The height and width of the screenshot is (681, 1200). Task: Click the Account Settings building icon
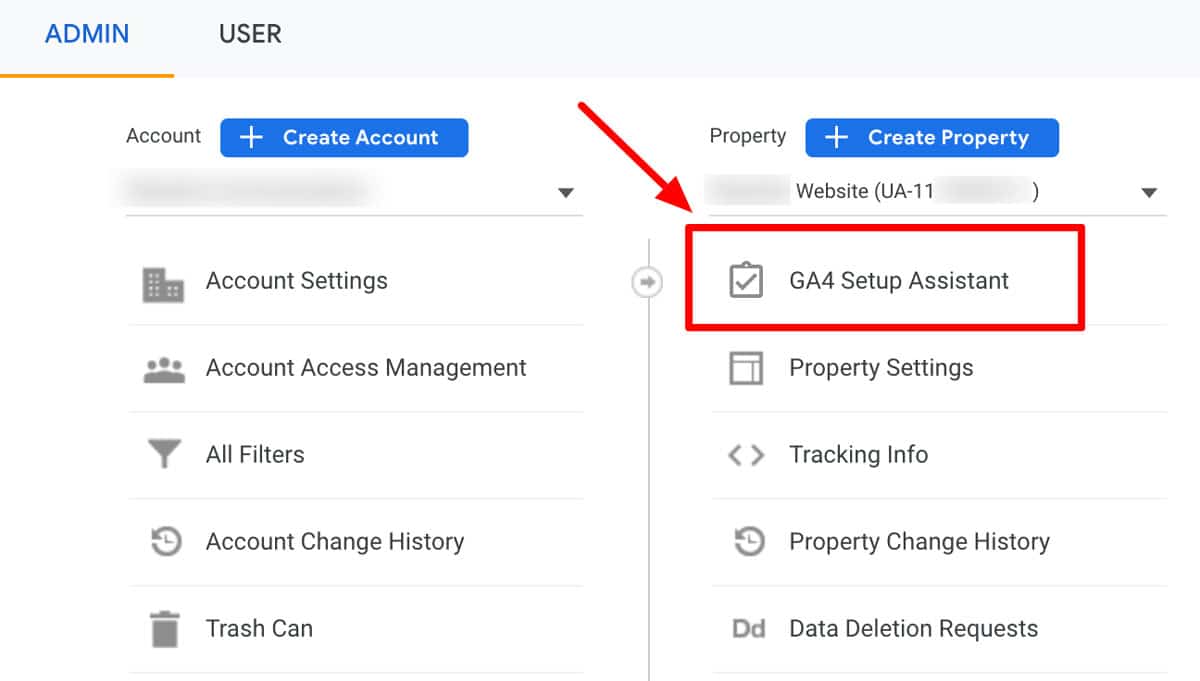pos(163,283)
